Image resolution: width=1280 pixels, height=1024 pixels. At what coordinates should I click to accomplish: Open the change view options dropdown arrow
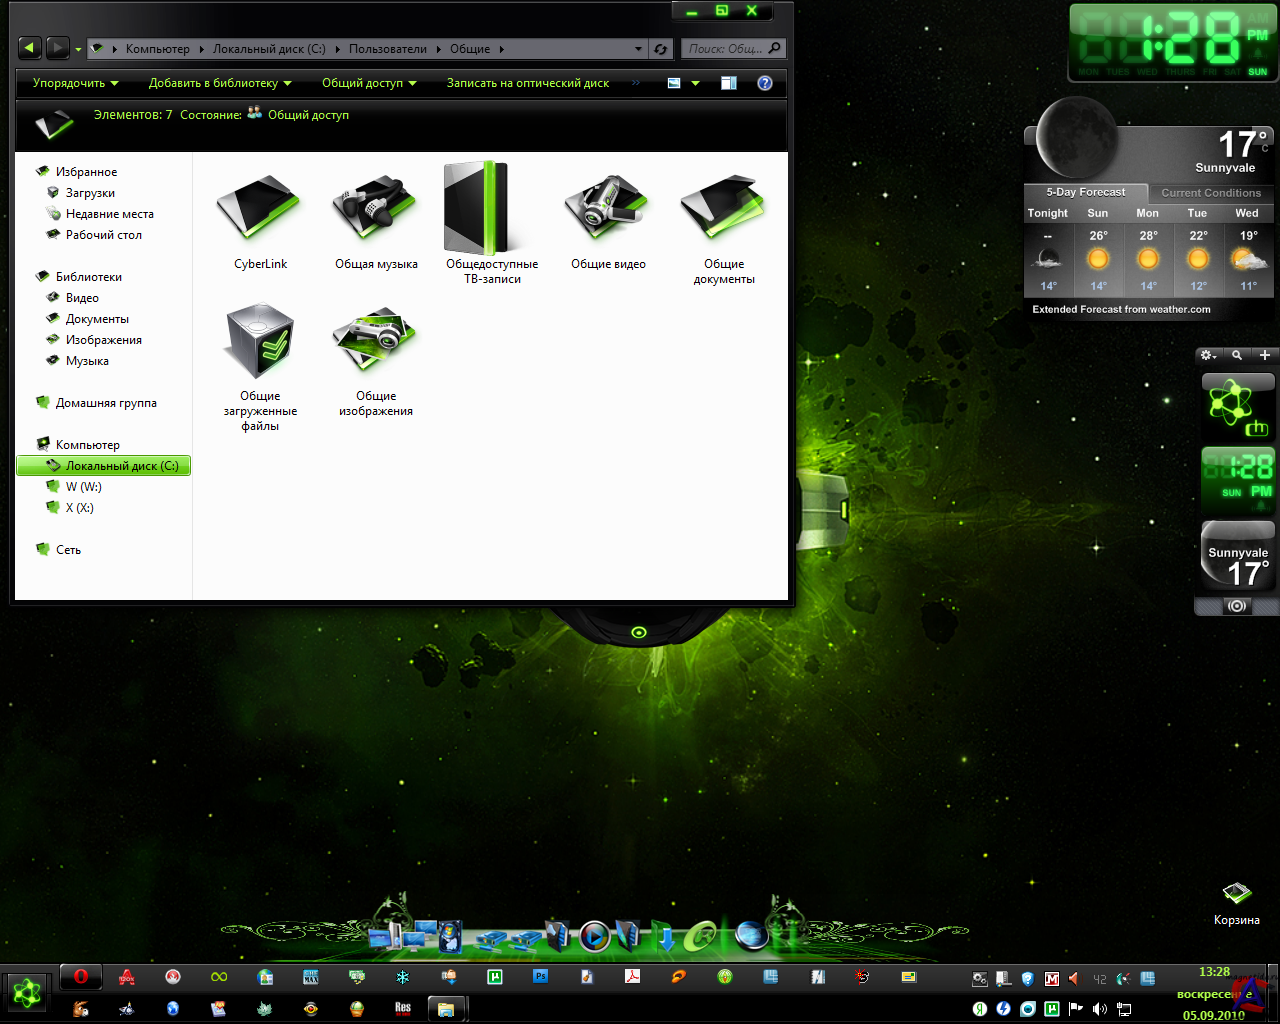(696, 83)
